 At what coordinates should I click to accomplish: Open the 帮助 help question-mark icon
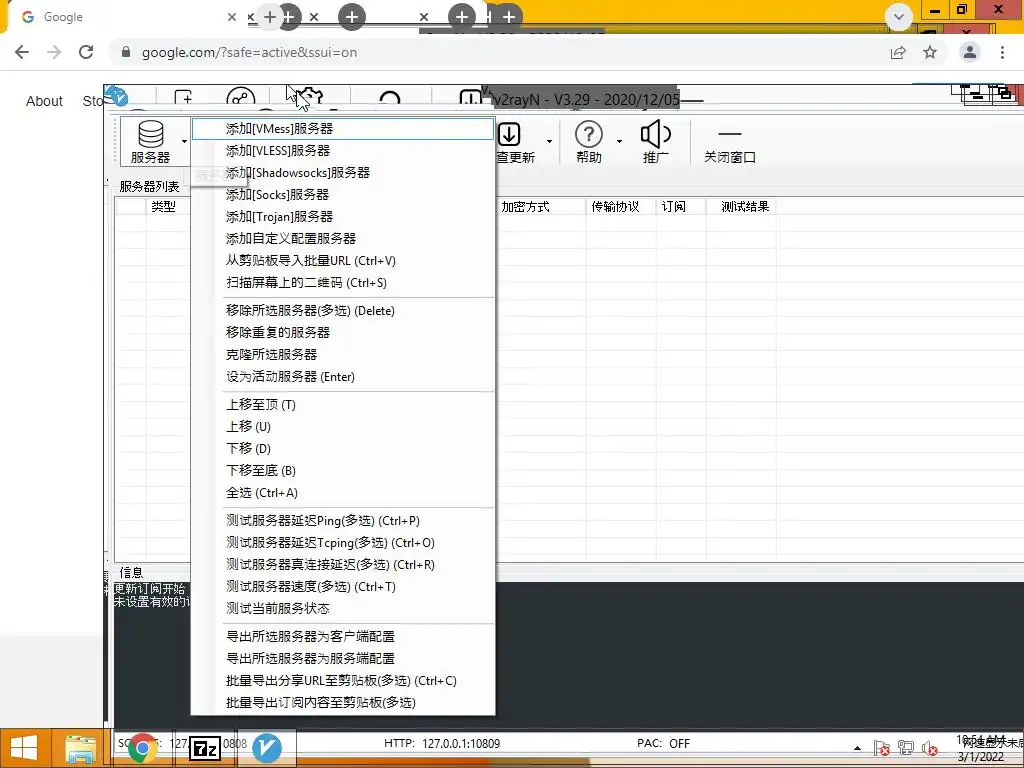pos(588,135)
